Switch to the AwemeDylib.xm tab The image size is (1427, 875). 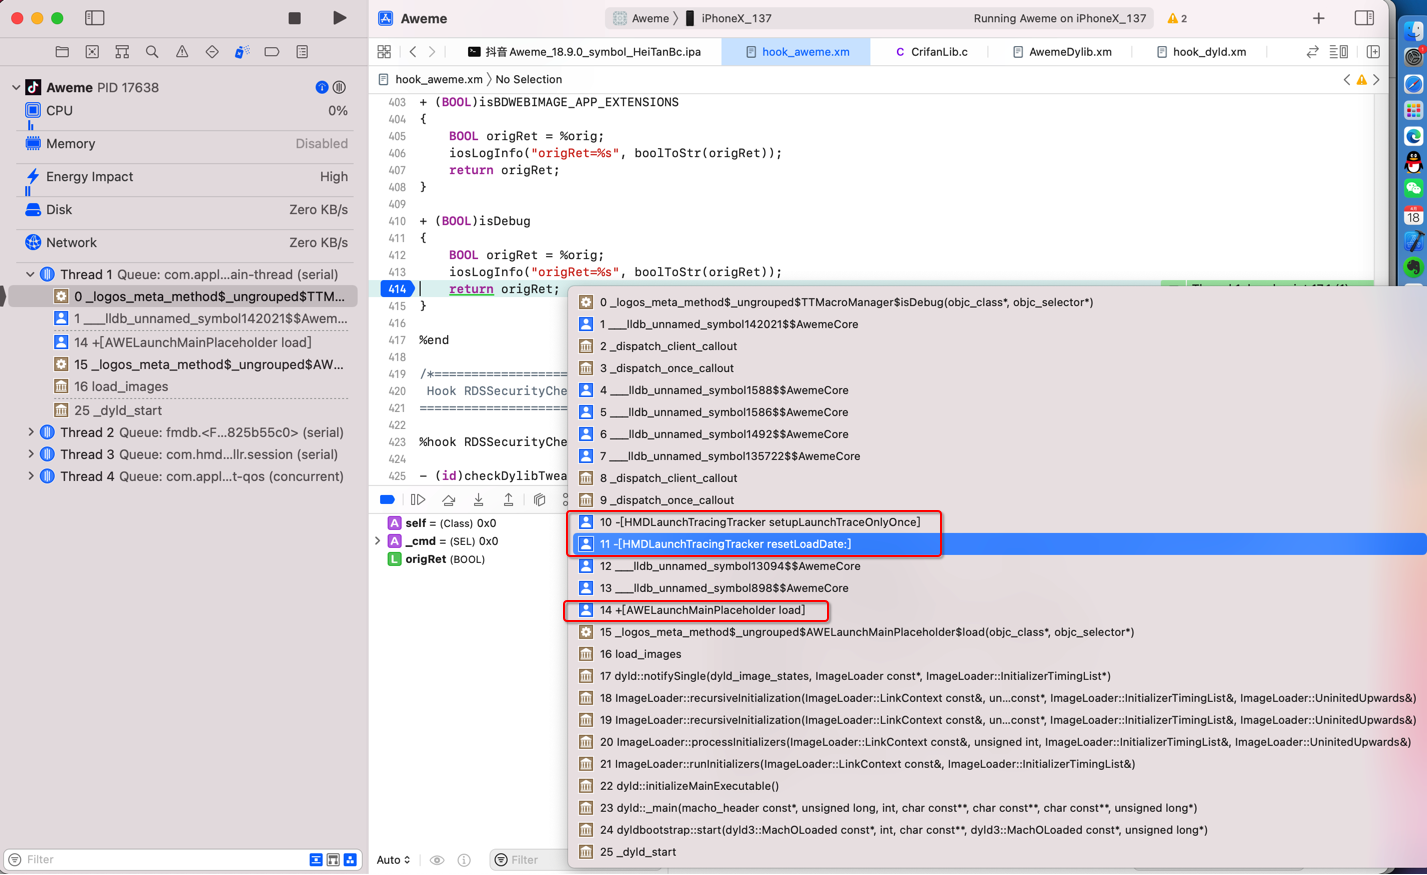tap(1061, 52)
